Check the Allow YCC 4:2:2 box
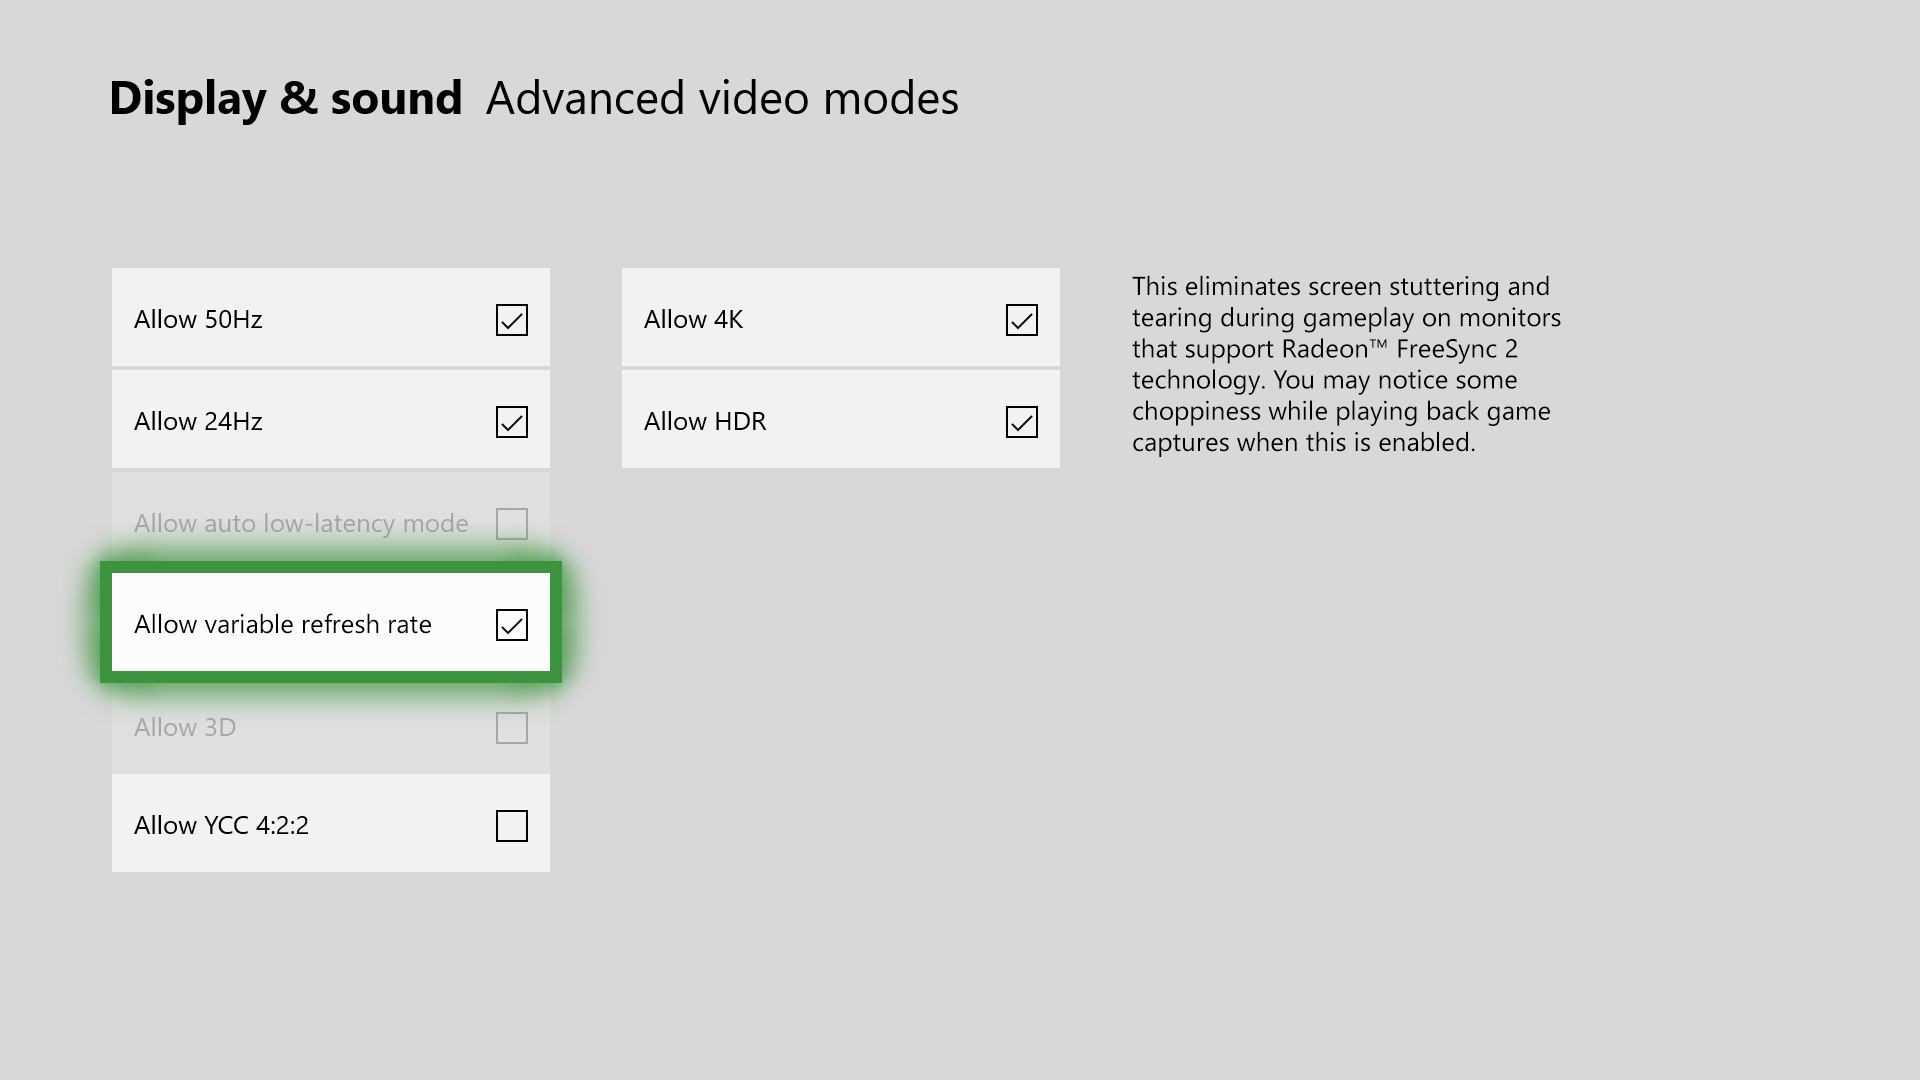The height and width of the screenshot is (1080, 1920). (511, 826)
